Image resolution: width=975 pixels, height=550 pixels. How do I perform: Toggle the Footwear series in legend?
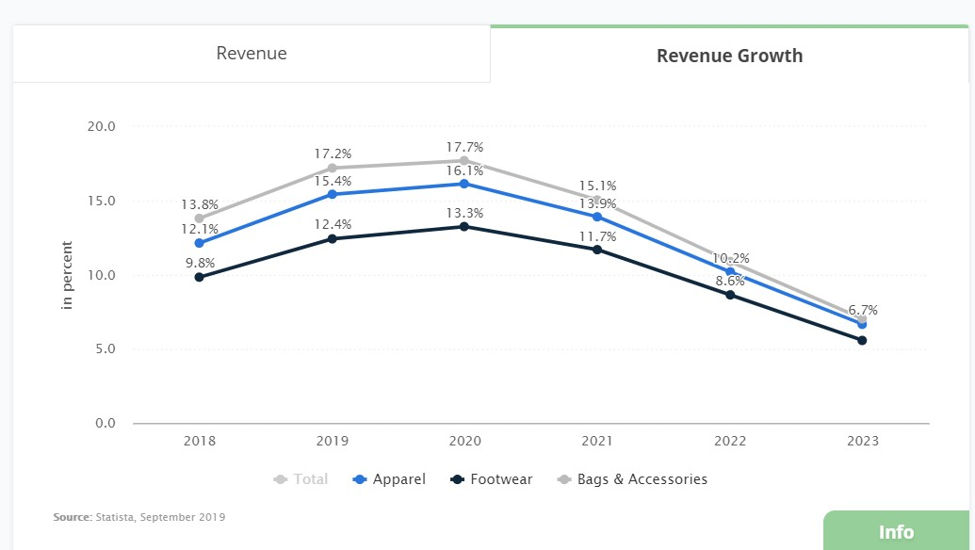[x=492, y=479]
